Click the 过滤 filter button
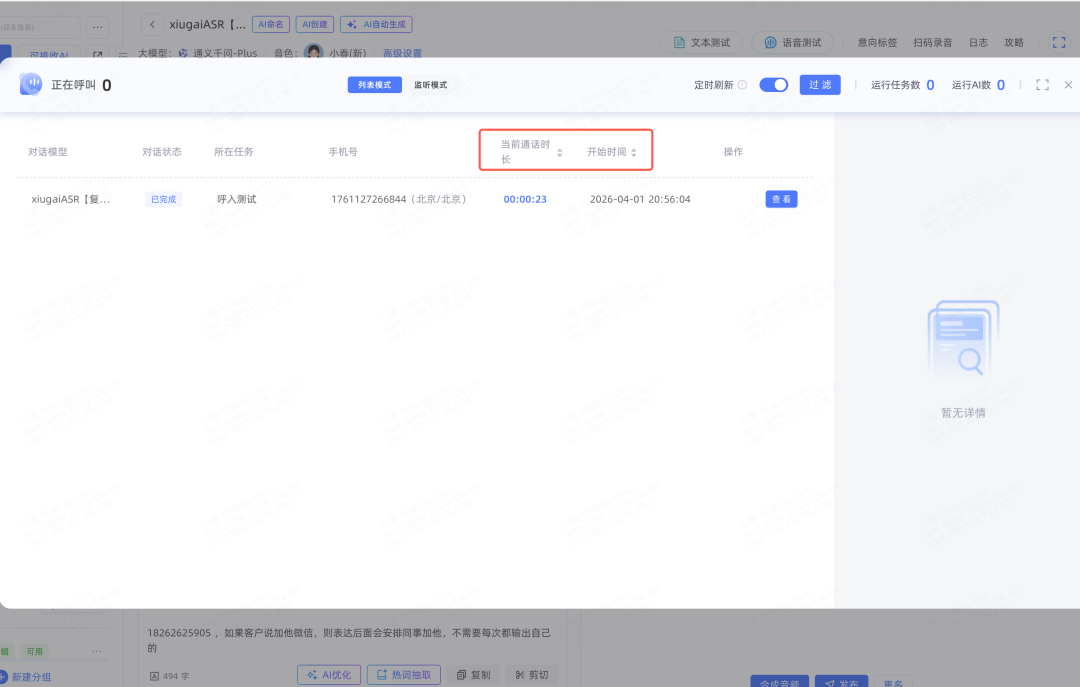This screenshot has height=687, width=1080. (x=820, y=85)
